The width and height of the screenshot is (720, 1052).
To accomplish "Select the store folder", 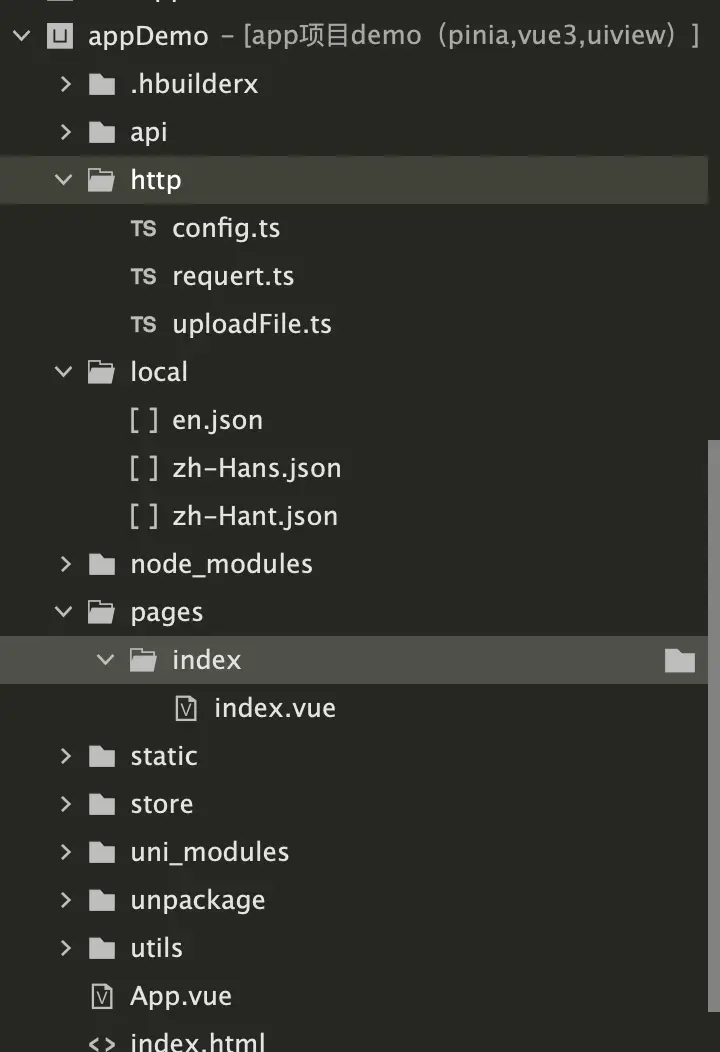I will point(161,804).
